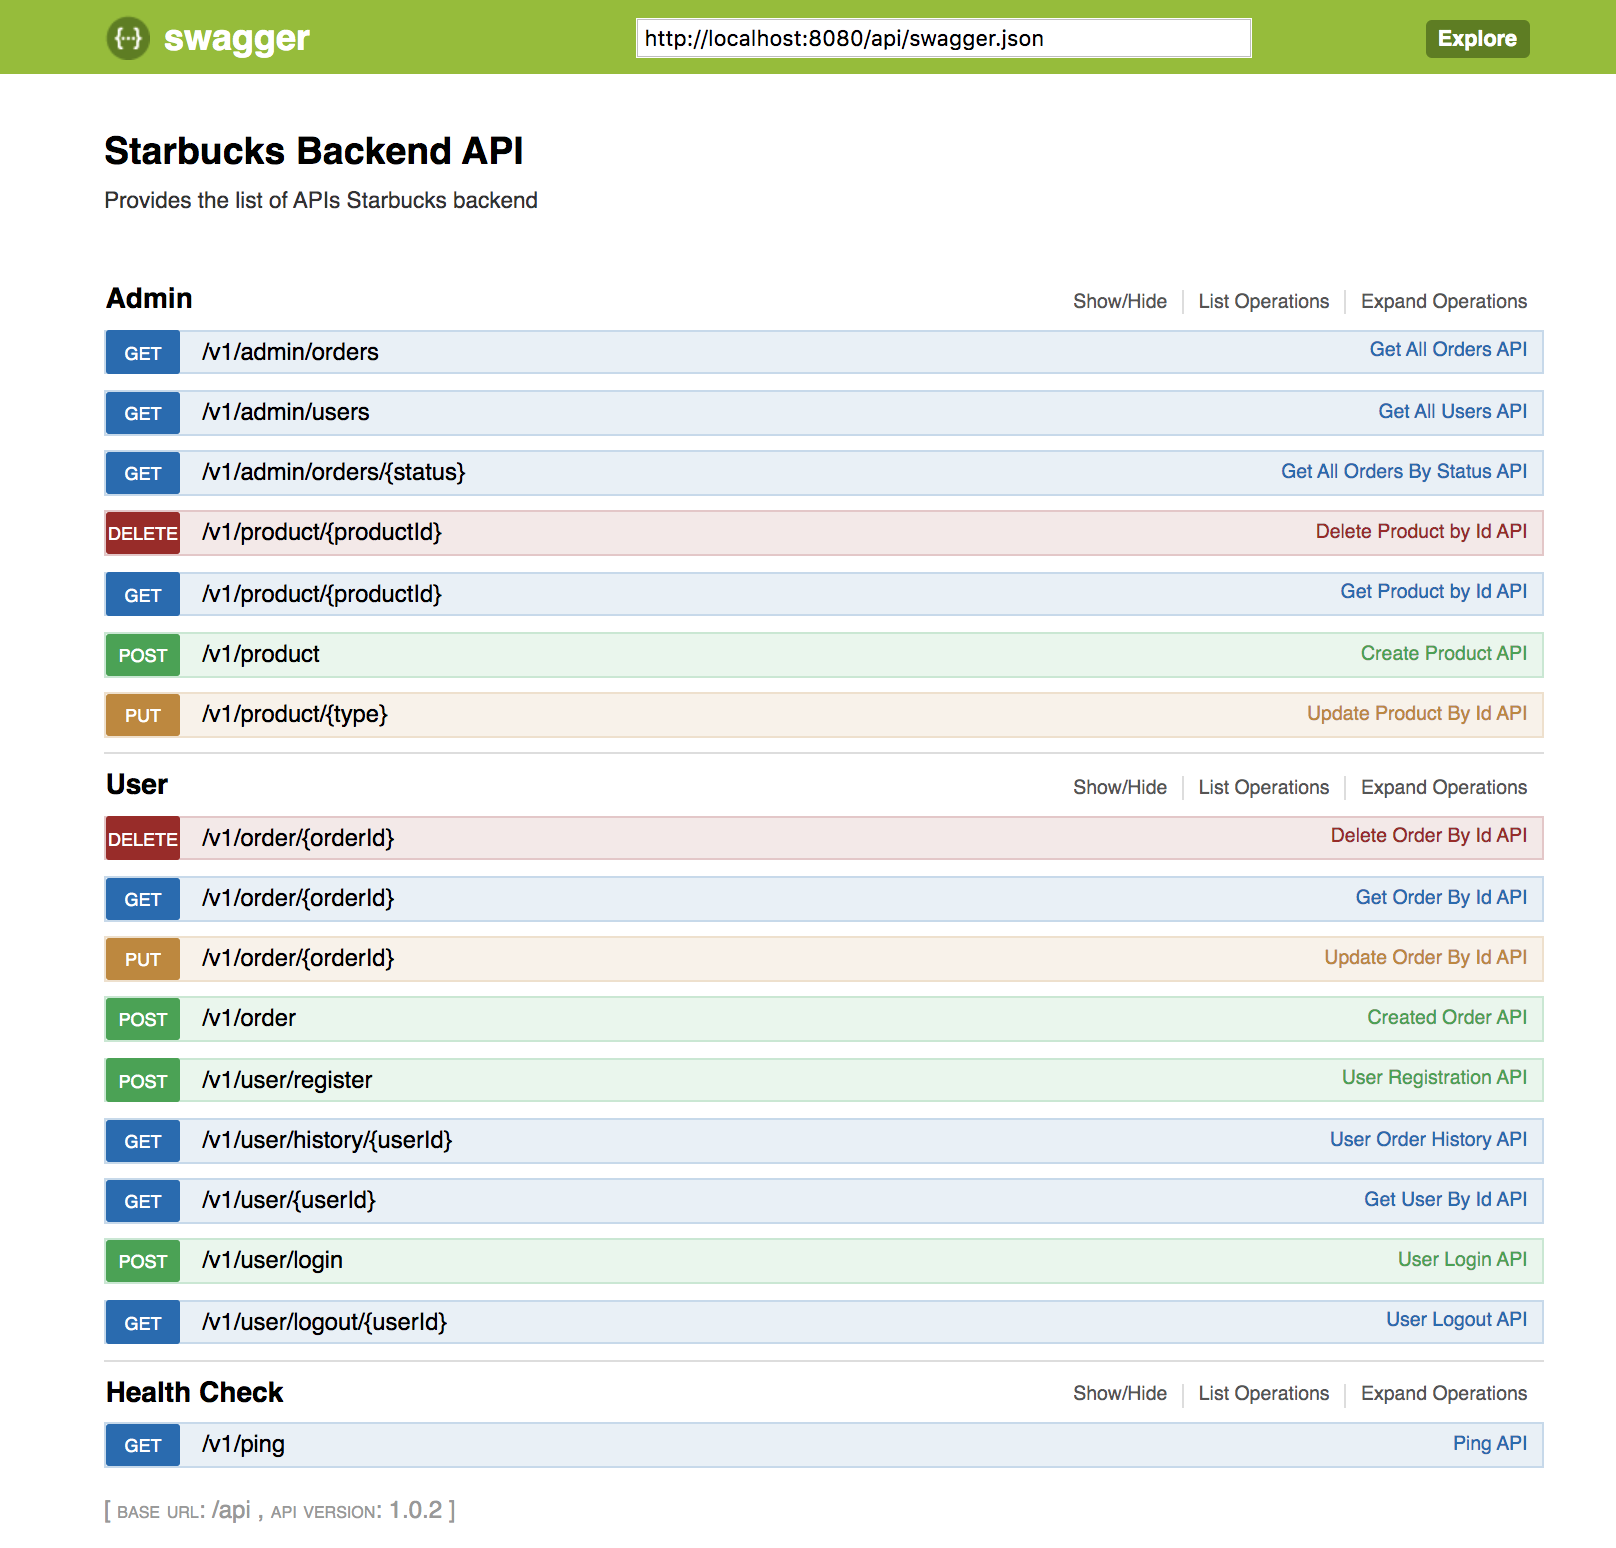Click GET badge for /v1/order/{orderId}
The width and height of the screenshot is (1616, 1548).
tap(143, 899)
